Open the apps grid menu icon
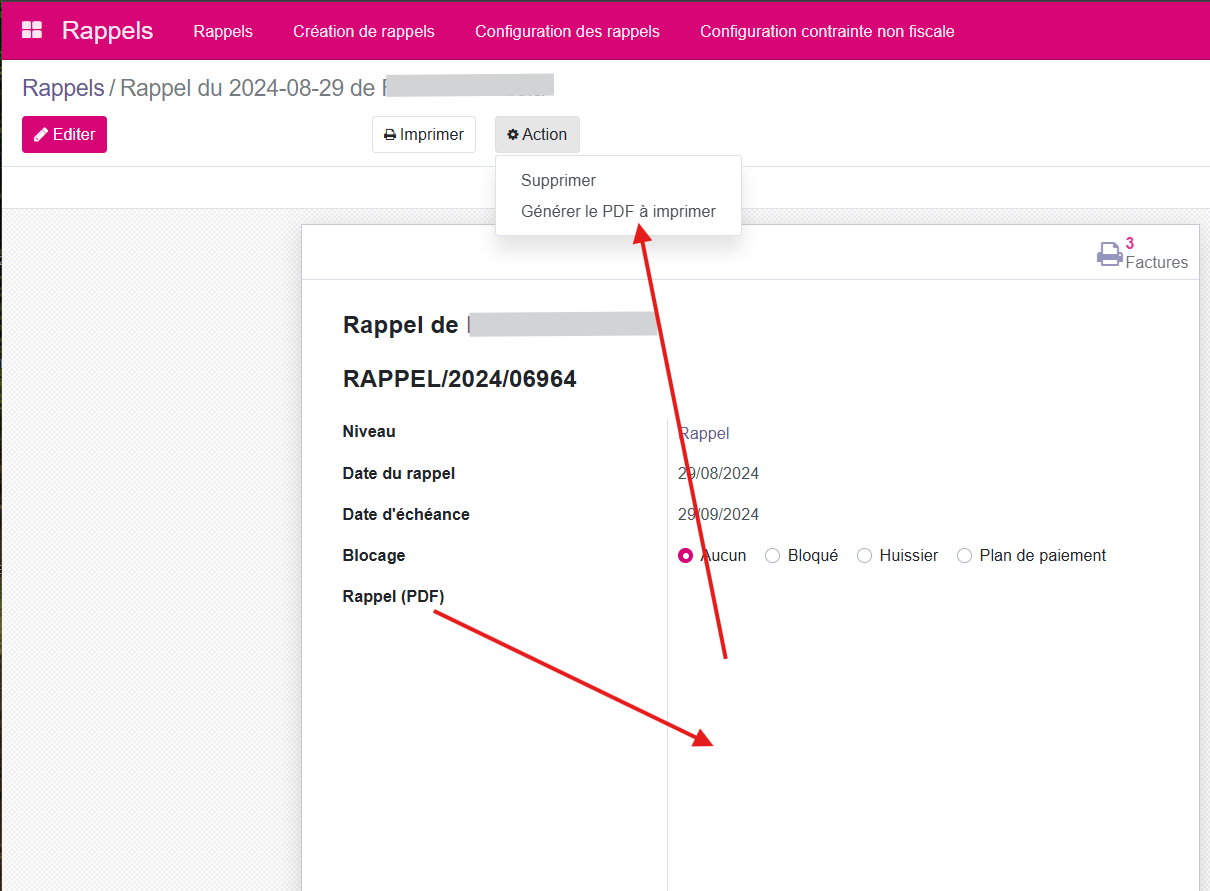This screenshot has height=891, width=1210. point(32,31)
